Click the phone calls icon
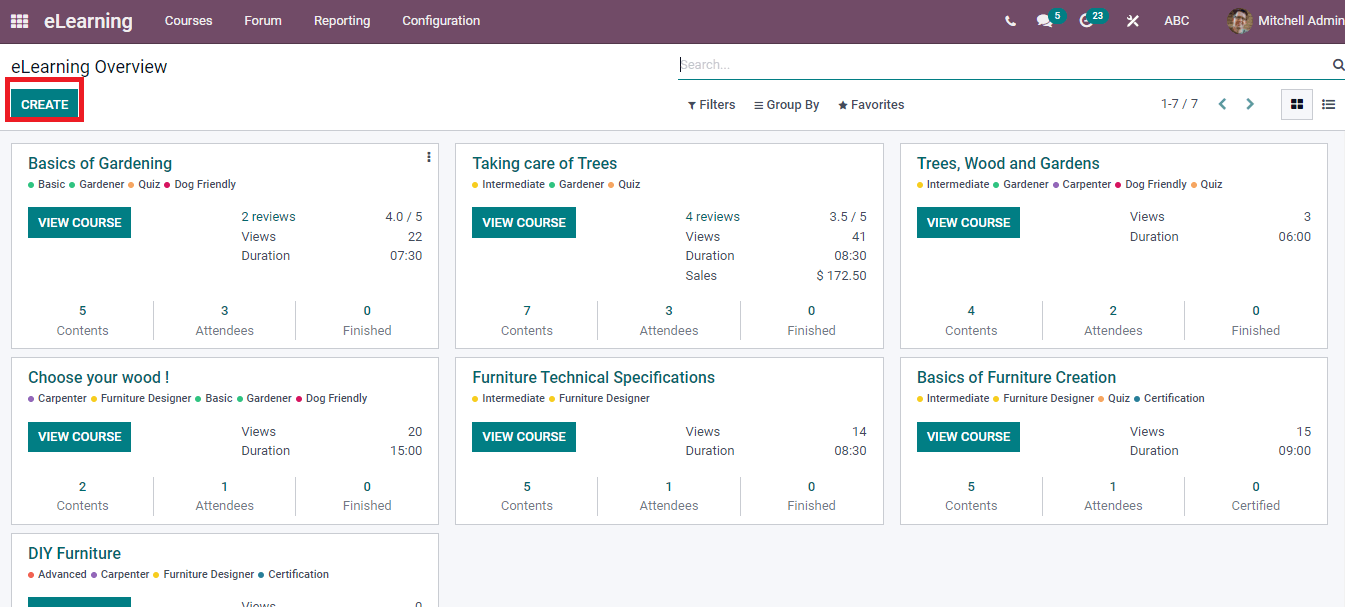The height and width of the screenshot is (607, 1345). point(1010,20)
